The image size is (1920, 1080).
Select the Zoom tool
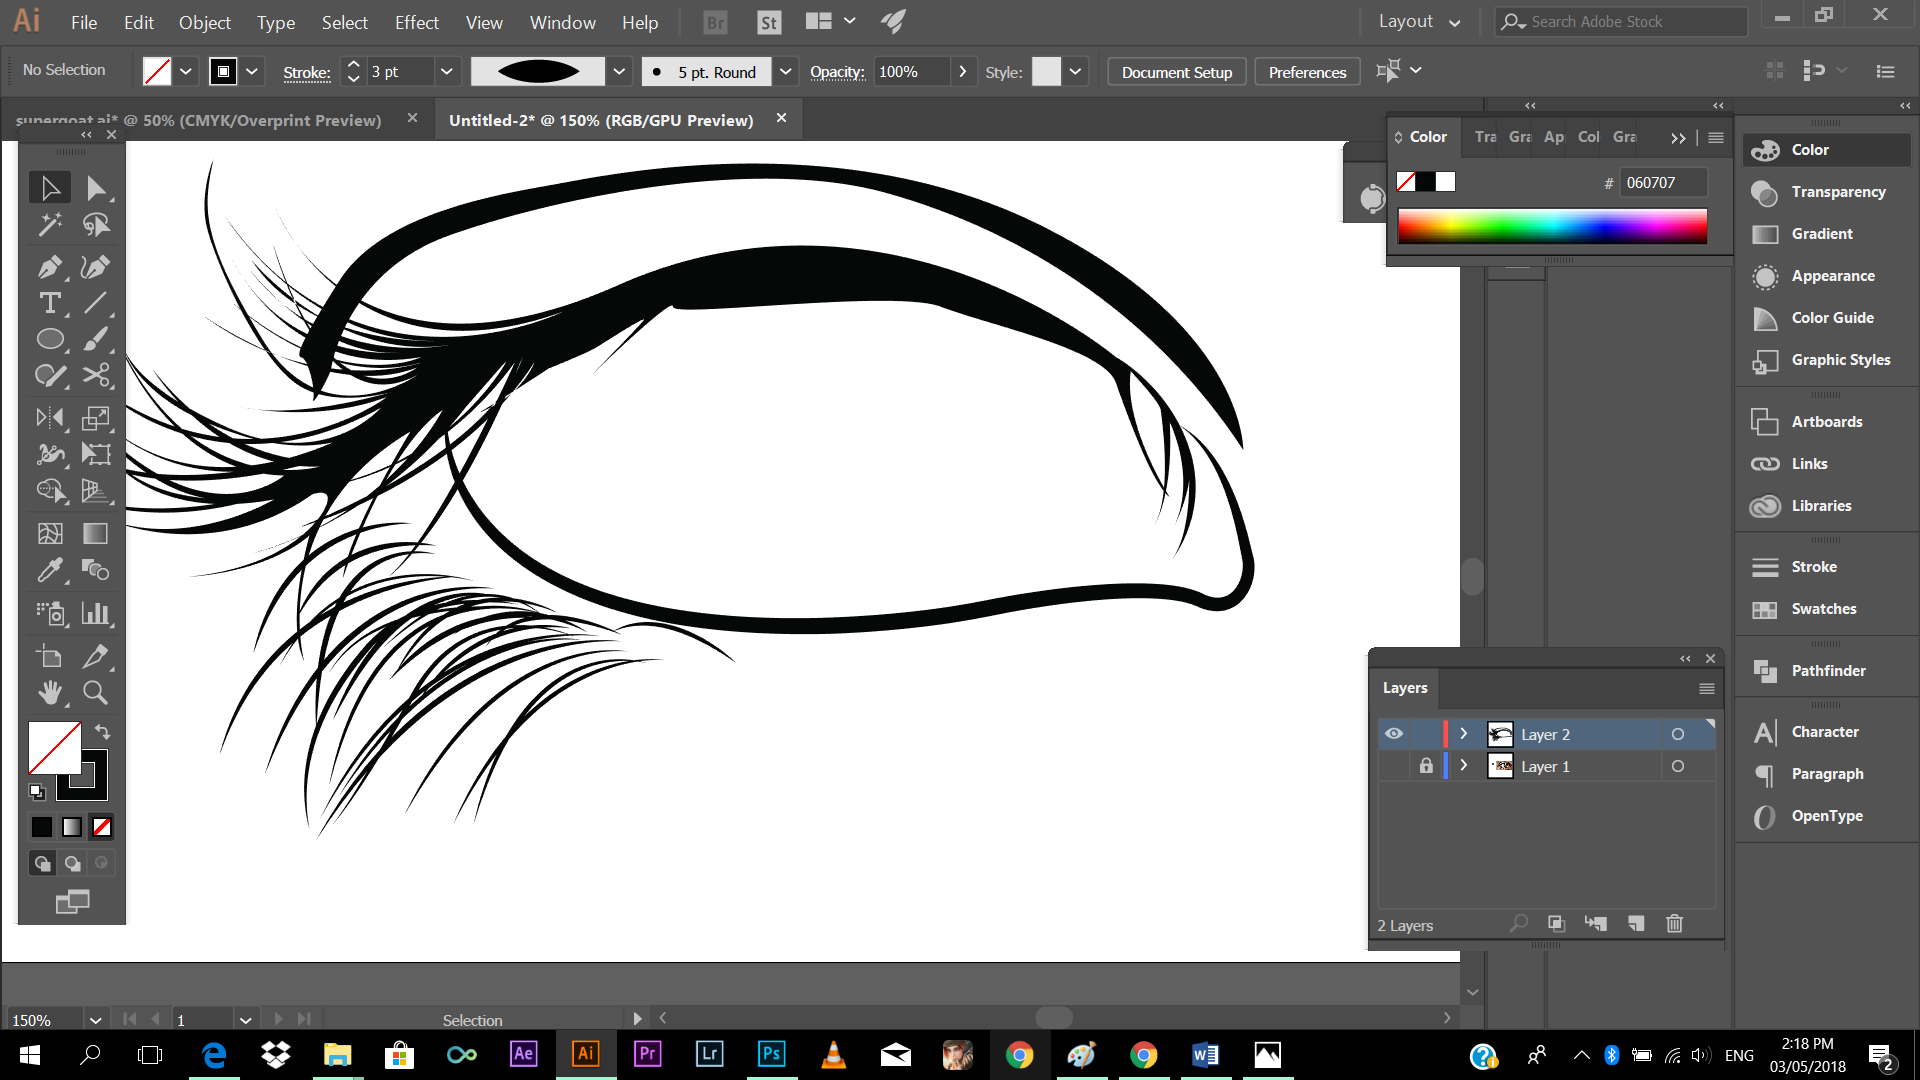[x=96, y=692]
